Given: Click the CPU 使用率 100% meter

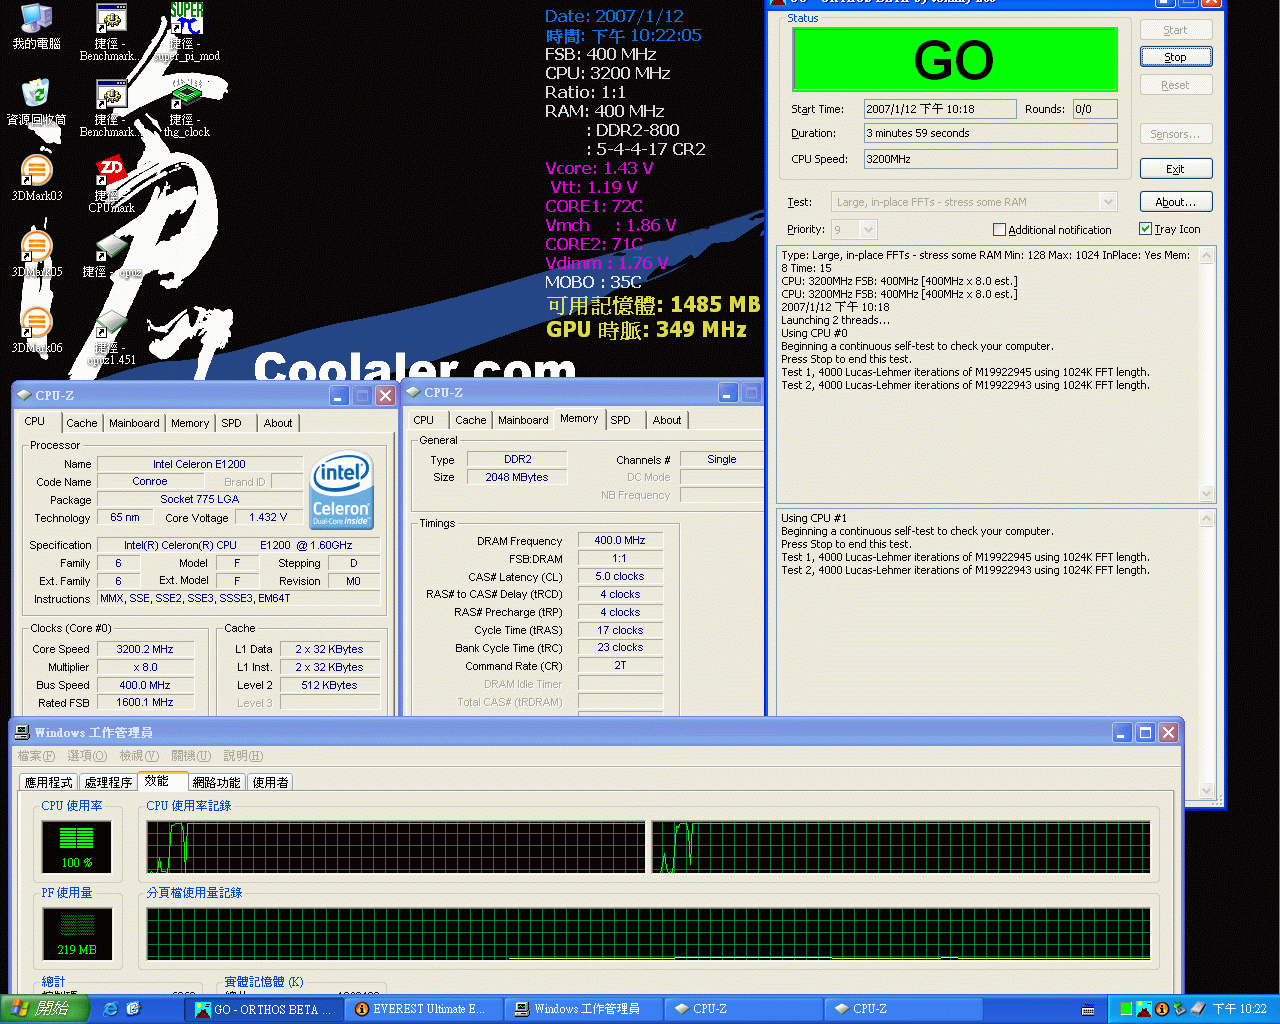Looking at the screenshot, I should point(76,846).
